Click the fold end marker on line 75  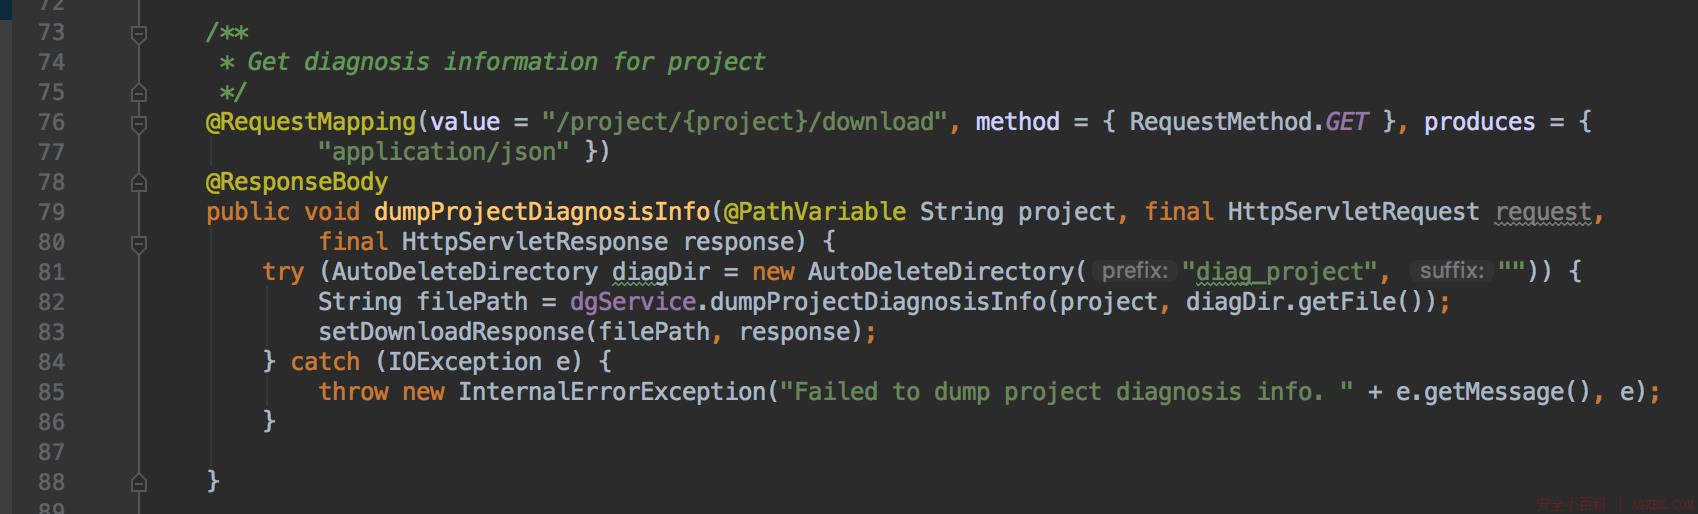point(139,93)
